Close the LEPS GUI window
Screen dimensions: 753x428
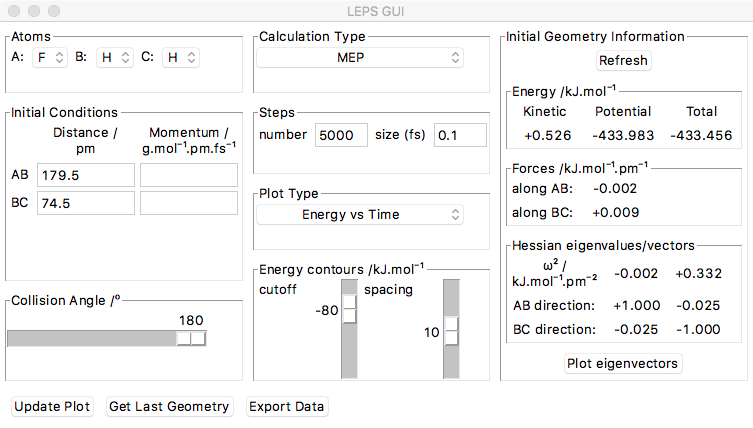(x=14, y=11)
